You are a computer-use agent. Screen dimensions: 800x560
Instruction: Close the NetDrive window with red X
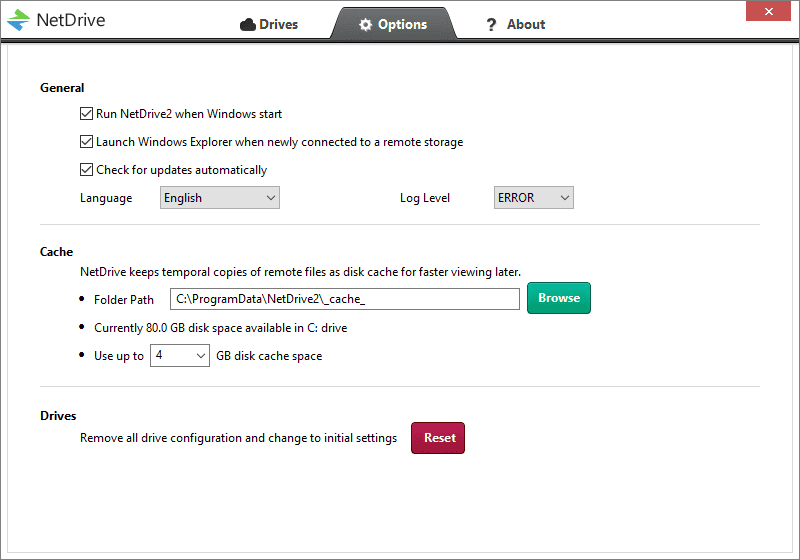tap(768, 11)
